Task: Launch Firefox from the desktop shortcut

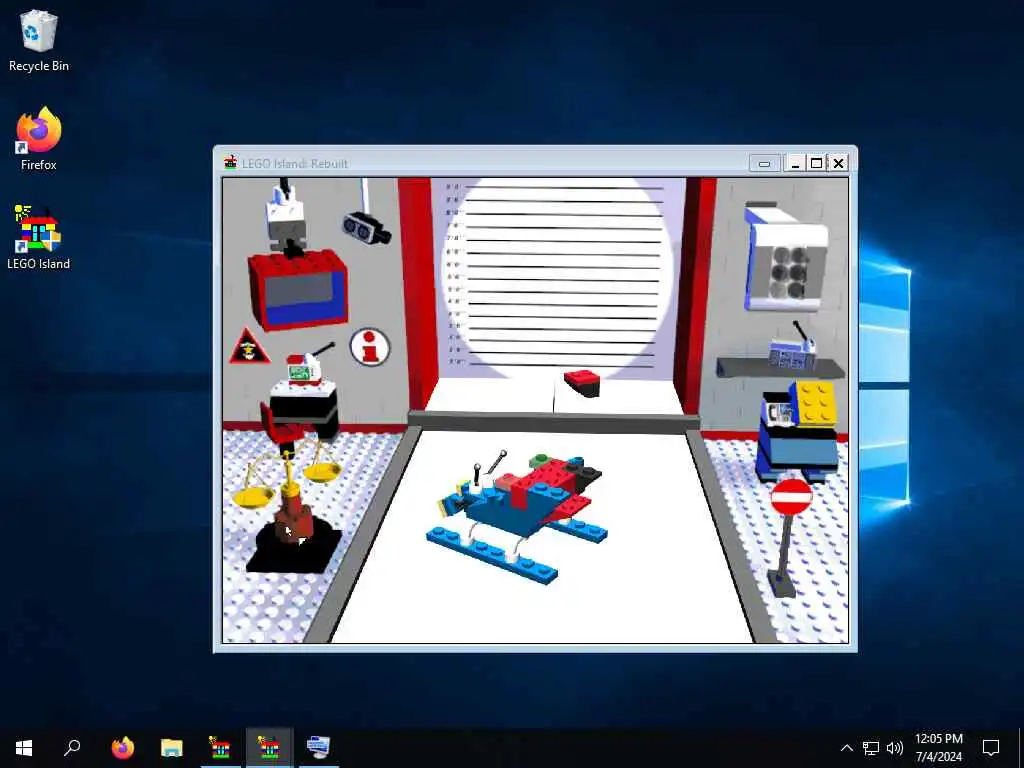Action: pos(39,138)
